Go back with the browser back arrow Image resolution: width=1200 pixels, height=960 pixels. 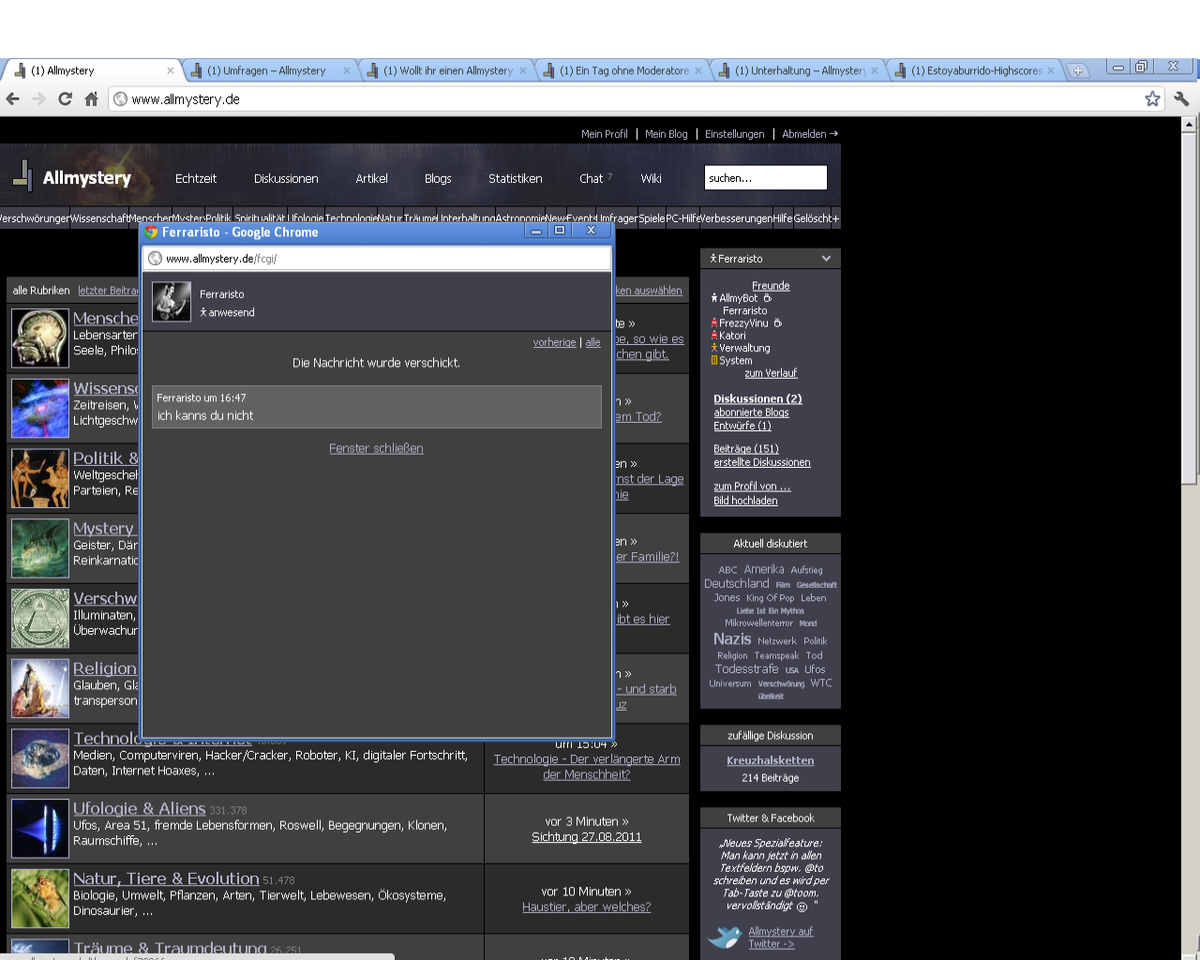(x=13, y=99)
